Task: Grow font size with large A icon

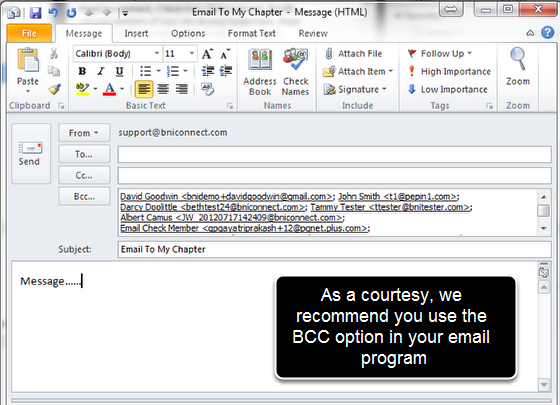Action: (208, 54)
